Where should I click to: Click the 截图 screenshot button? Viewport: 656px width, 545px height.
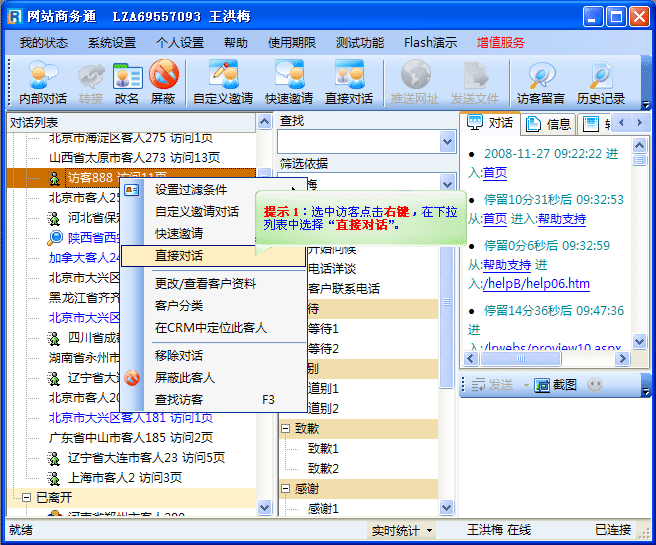point(556,384)
